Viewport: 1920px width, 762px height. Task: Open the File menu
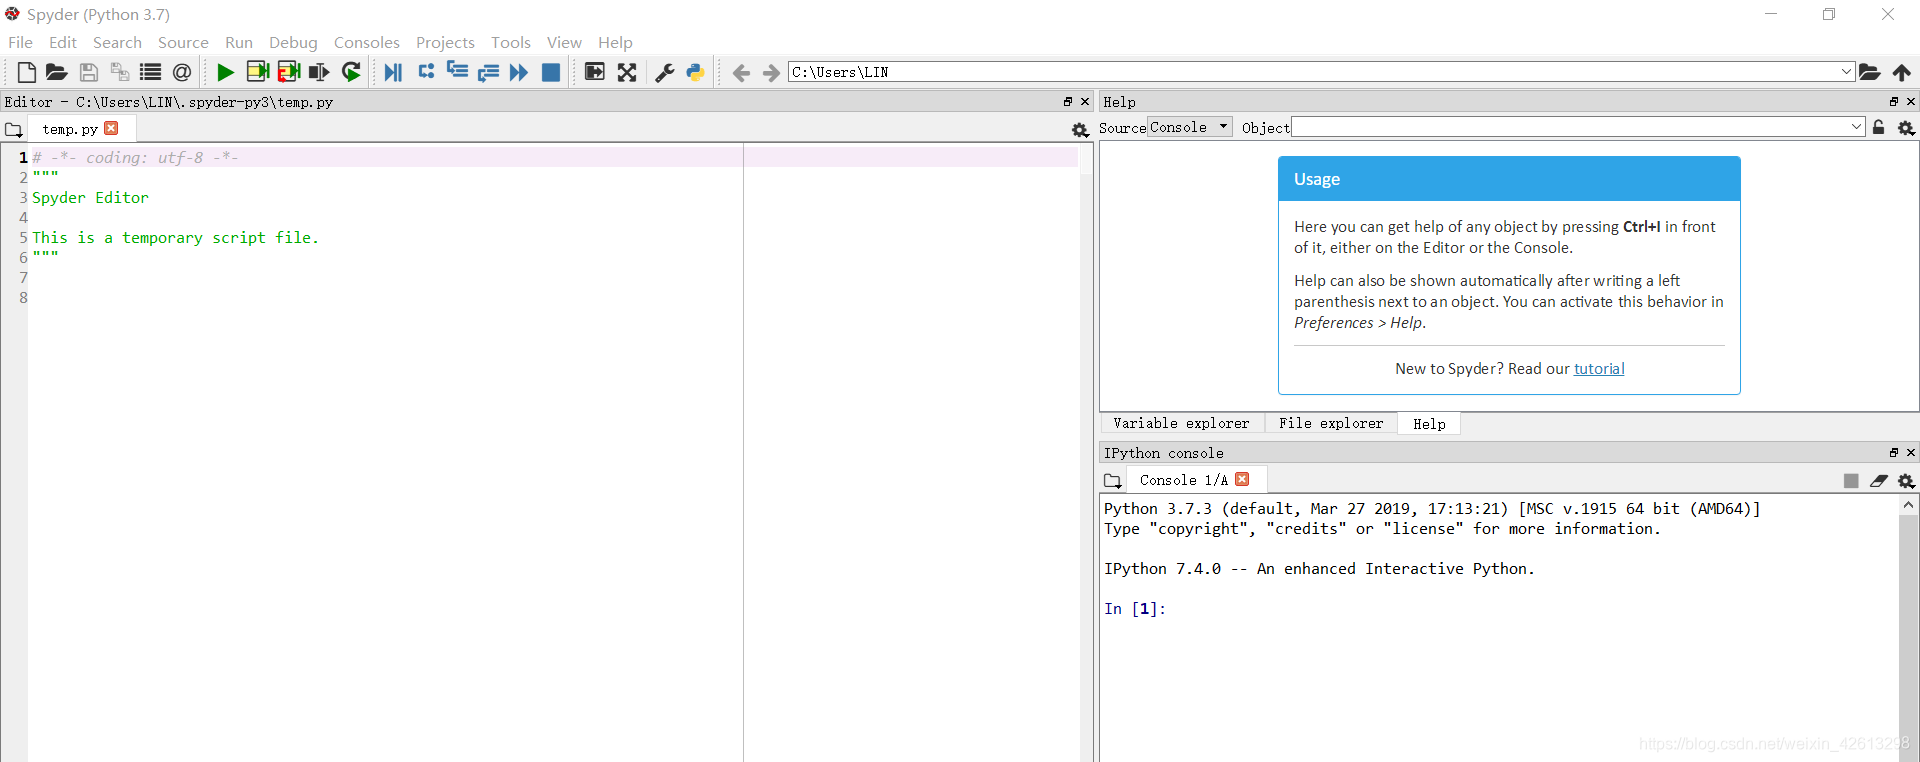pyautogui.click(x=20, y=42)
